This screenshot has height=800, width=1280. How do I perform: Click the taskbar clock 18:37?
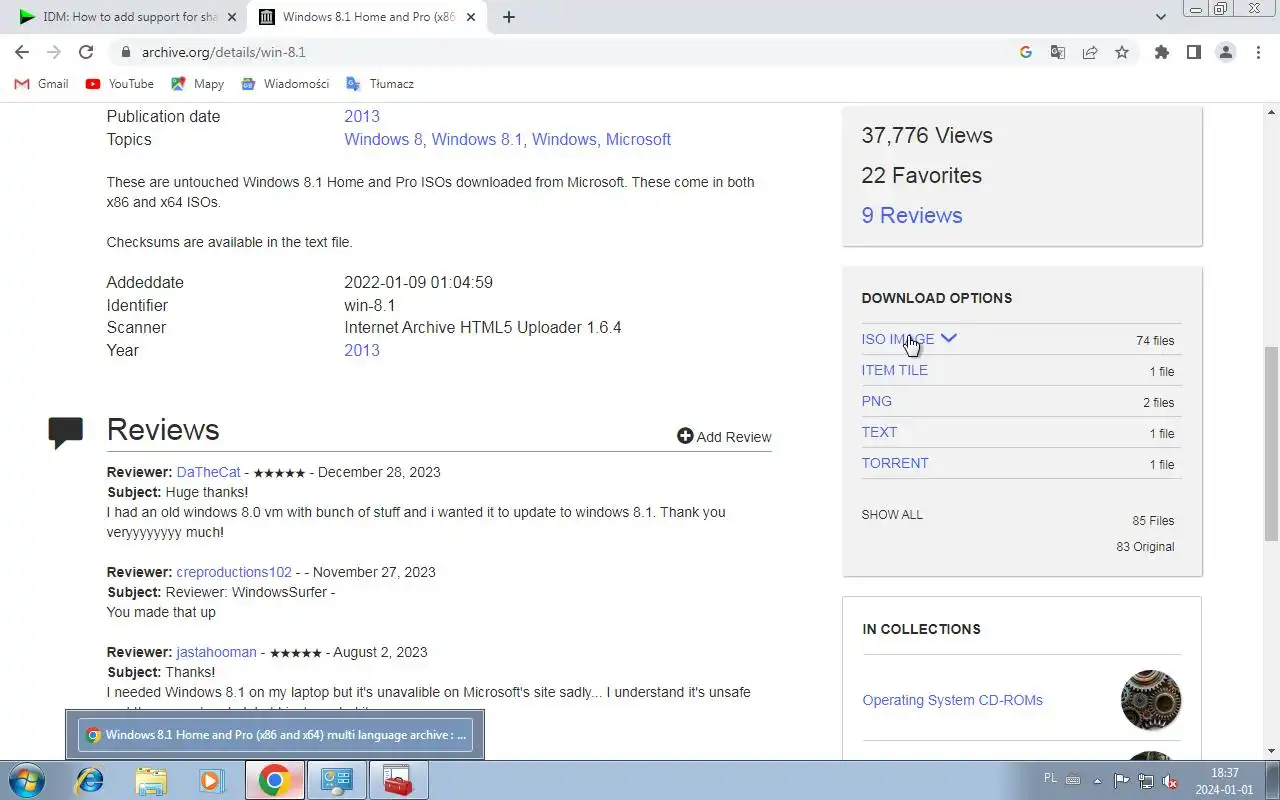click(1224, 773)
